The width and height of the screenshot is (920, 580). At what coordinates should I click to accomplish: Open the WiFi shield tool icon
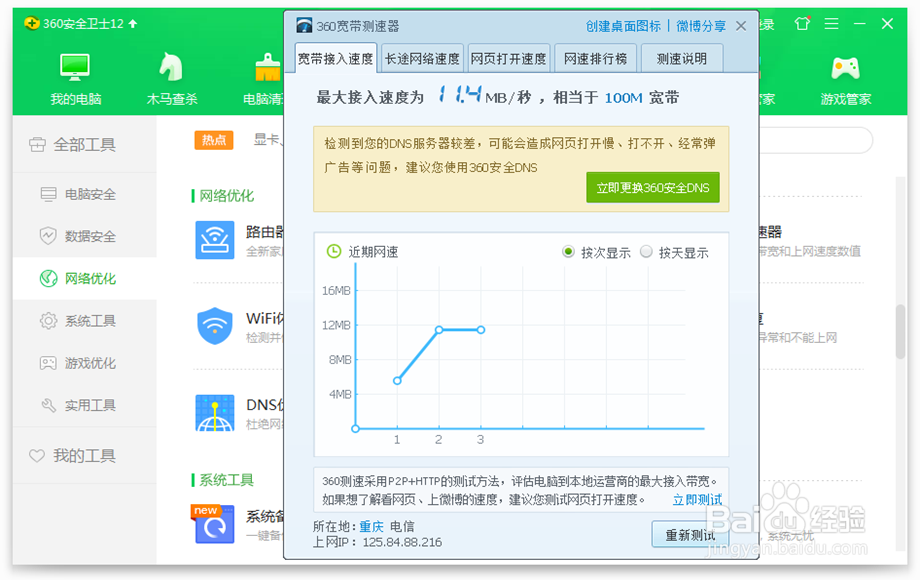click(215, 326)
